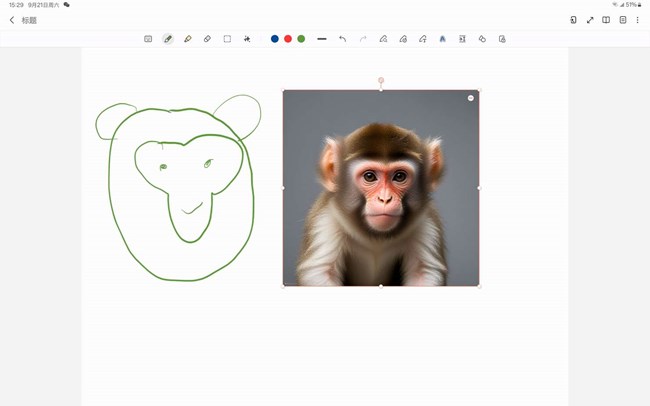Undo the last stroke

tap(342, 39)
